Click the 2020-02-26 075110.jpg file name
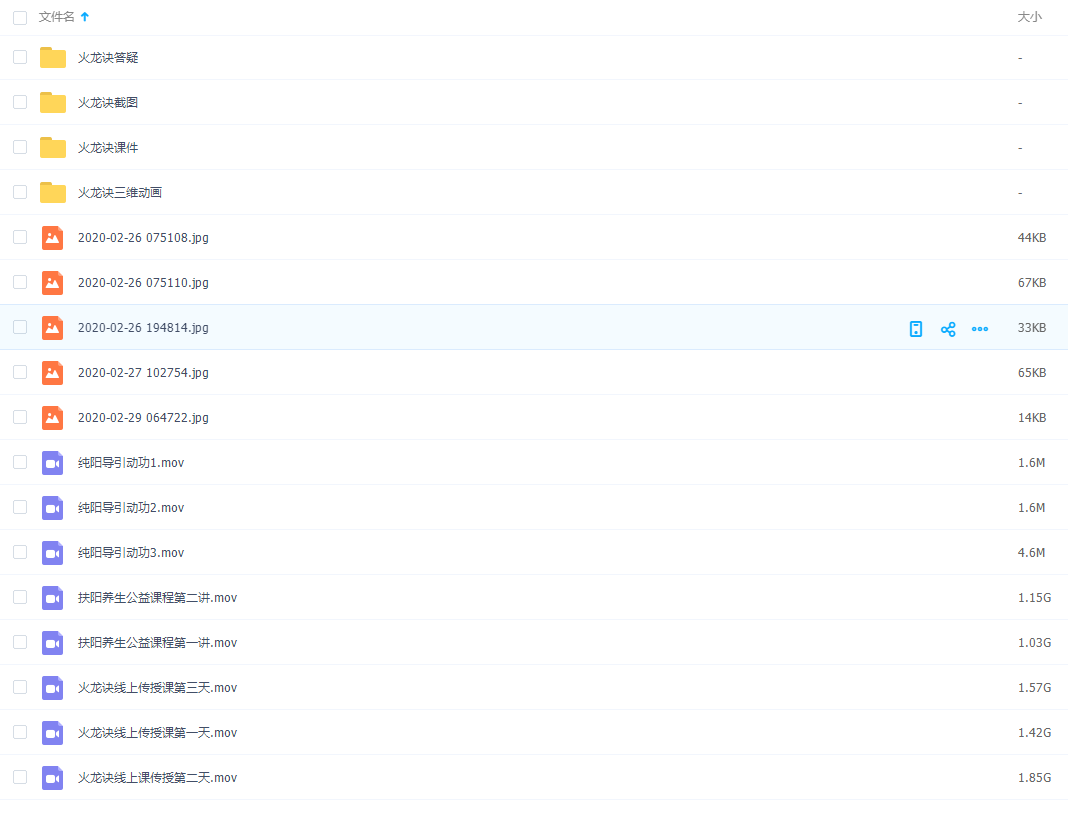Image resolution: width=1068 pixels, height=834 pixels. [x=143, y=283]
